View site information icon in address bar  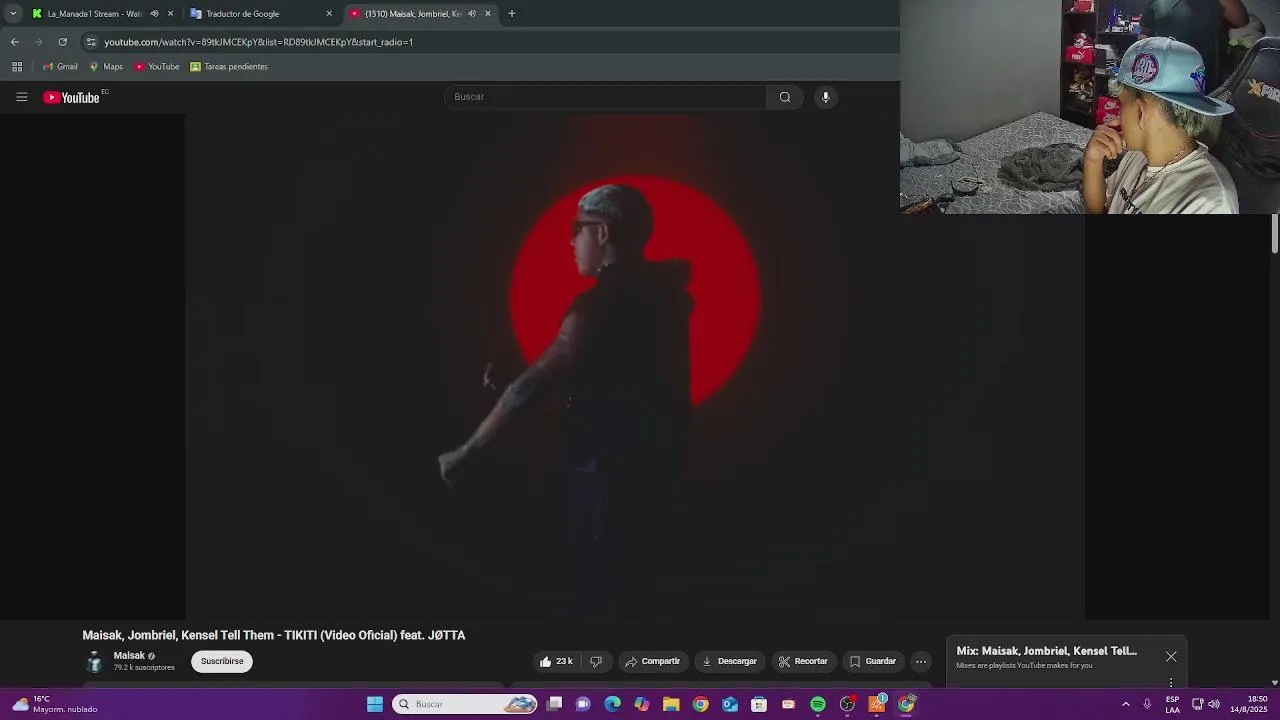tap(91, 42)
